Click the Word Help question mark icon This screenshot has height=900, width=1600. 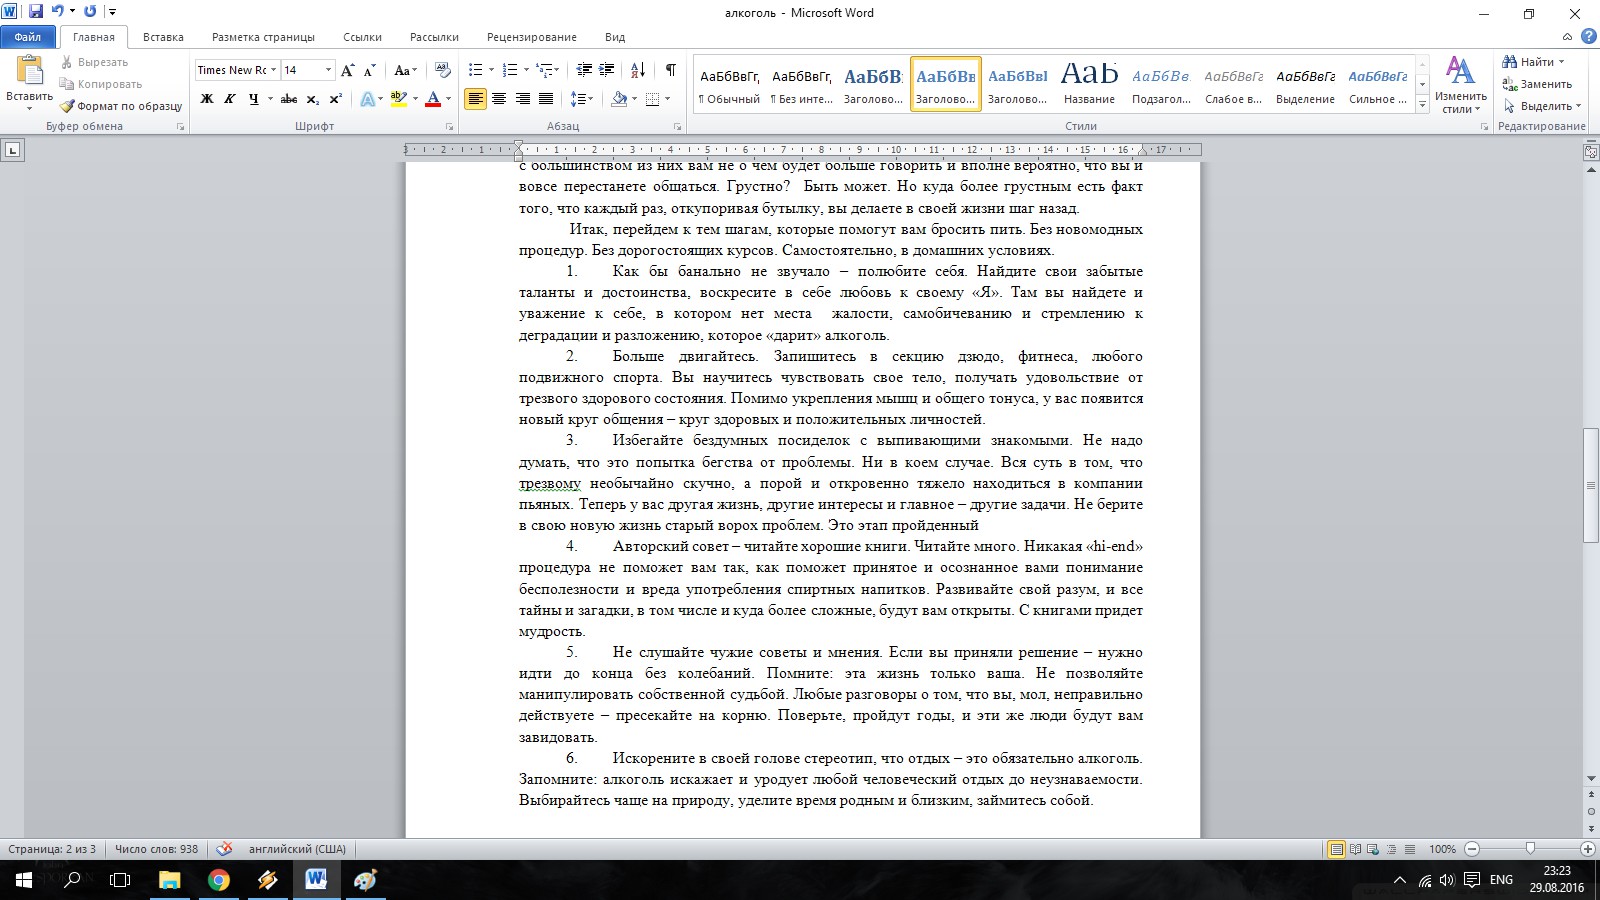pos(1589,37)
